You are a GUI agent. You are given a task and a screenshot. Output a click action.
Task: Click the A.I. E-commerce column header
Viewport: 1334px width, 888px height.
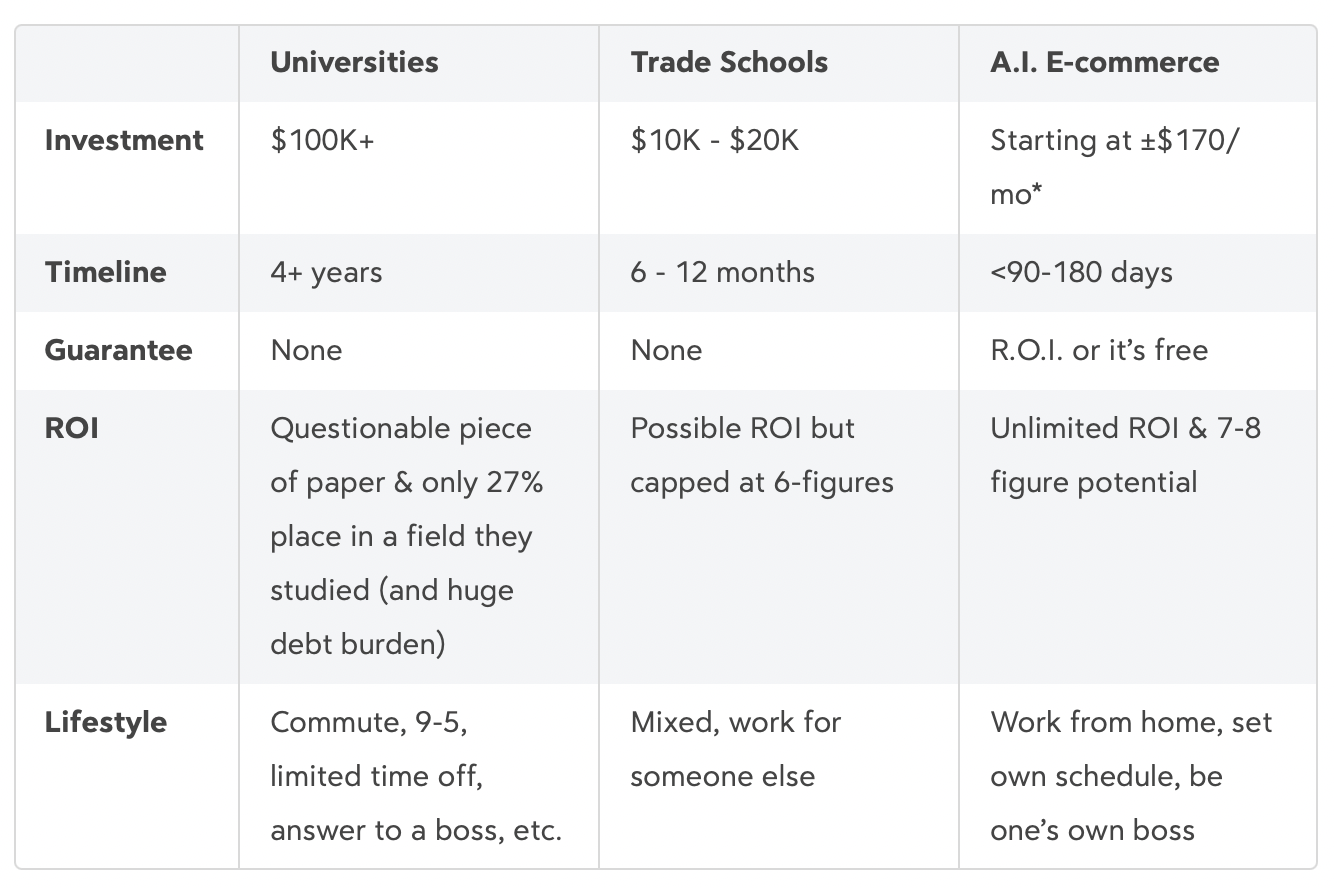(x=1104, y=62)
